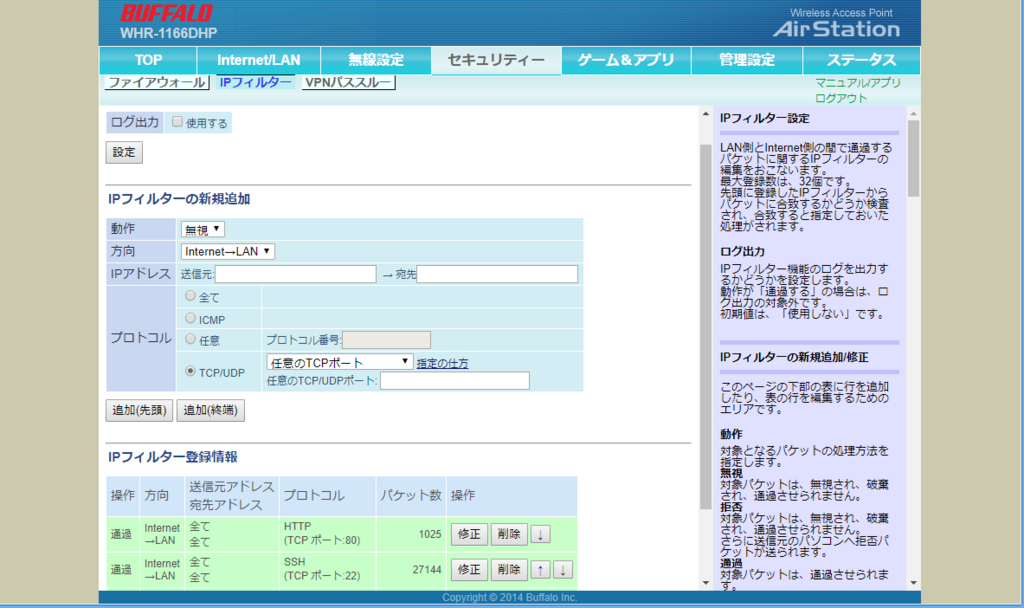The width and height of the screenshot is (1024, 608).
Task: Open the TOP tab
Action: 148,60
